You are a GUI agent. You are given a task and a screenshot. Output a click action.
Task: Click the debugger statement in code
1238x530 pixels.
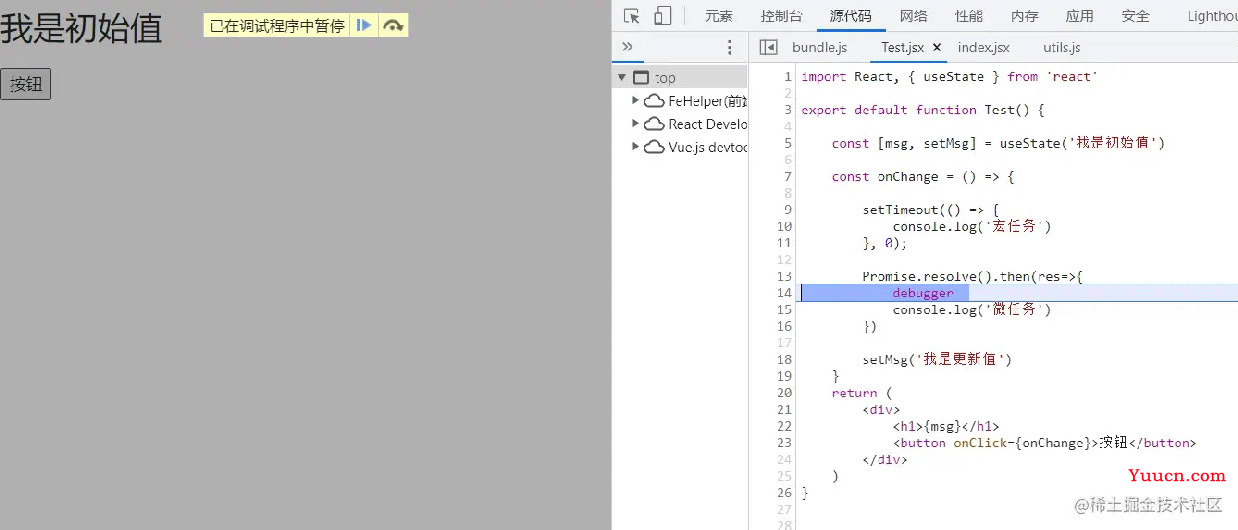coord(923,293)
